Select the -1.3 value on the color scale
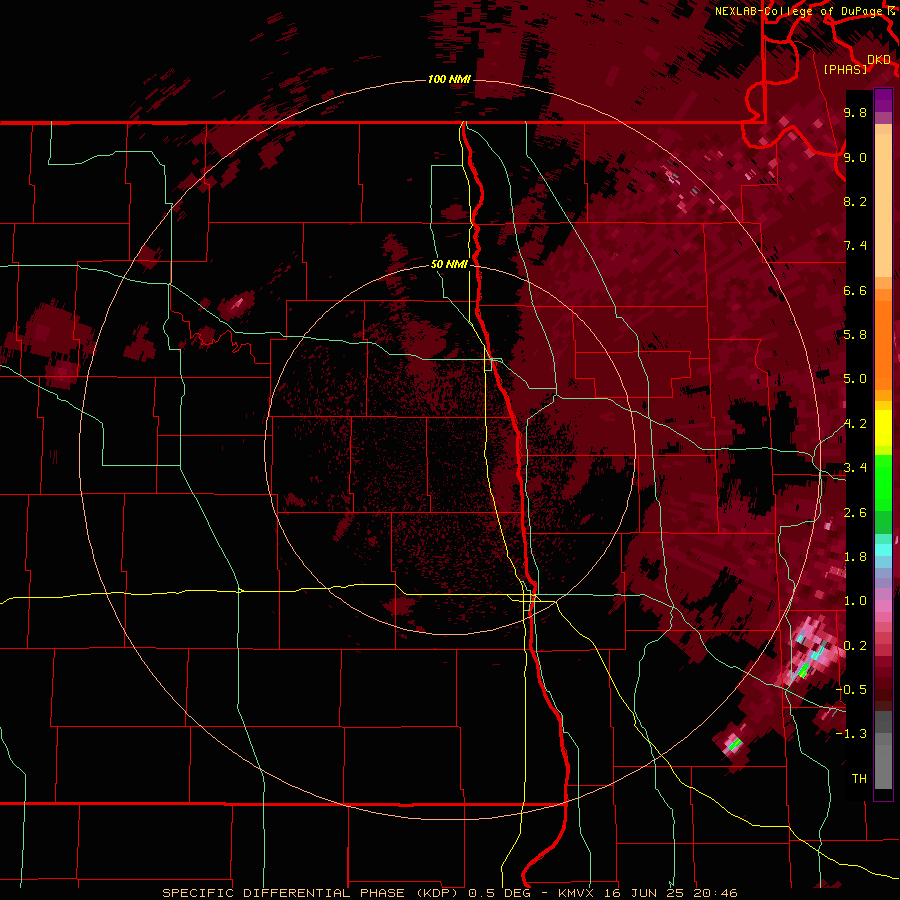Screen dimensions: 900x900 851,734
